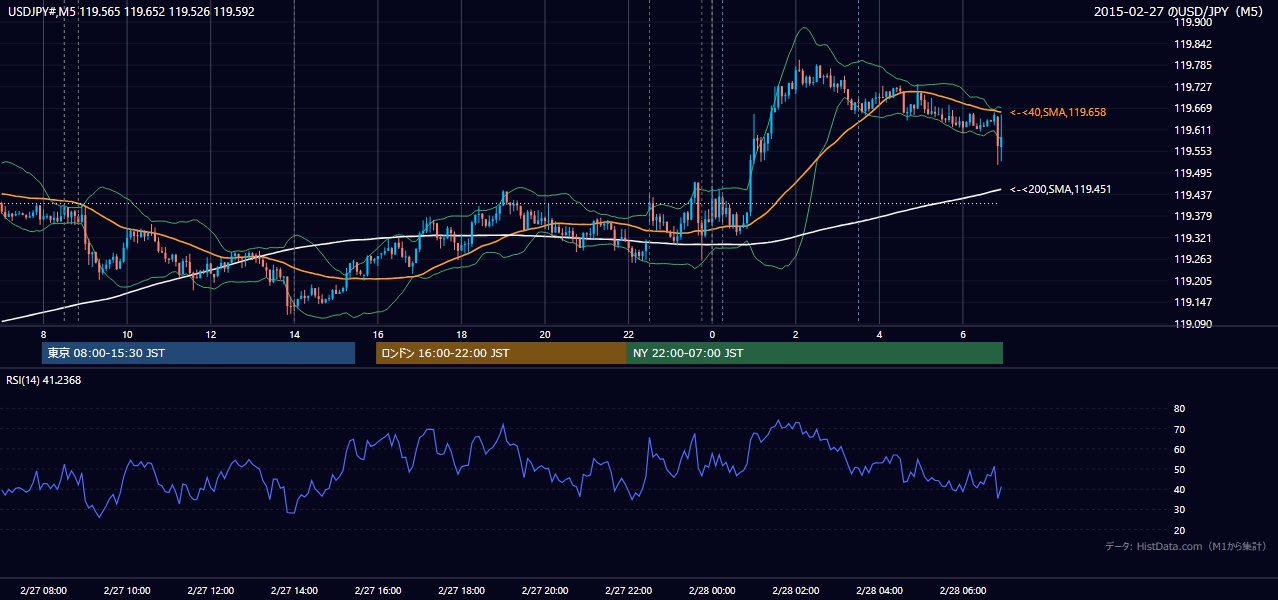
Task: Click the 2/27 14:00 time axis label
Action: point(294,590)
